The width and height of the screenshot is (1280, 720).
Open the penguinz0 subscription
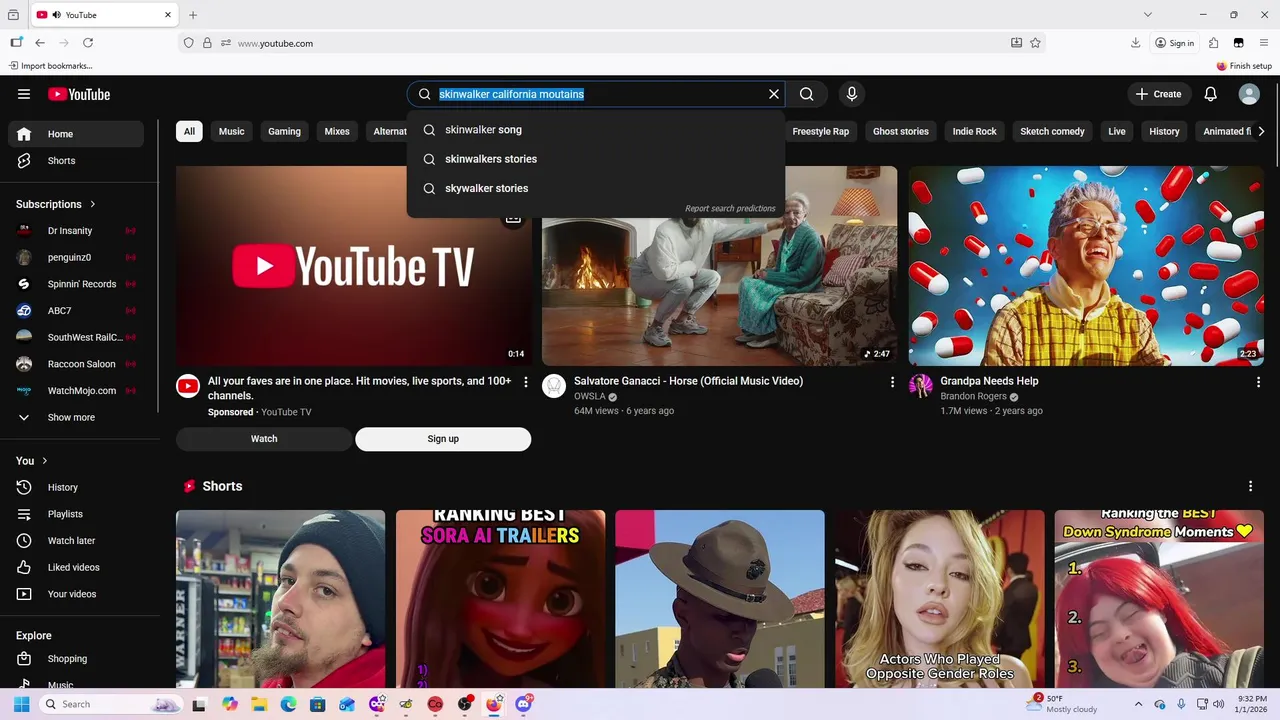[76, 257]
